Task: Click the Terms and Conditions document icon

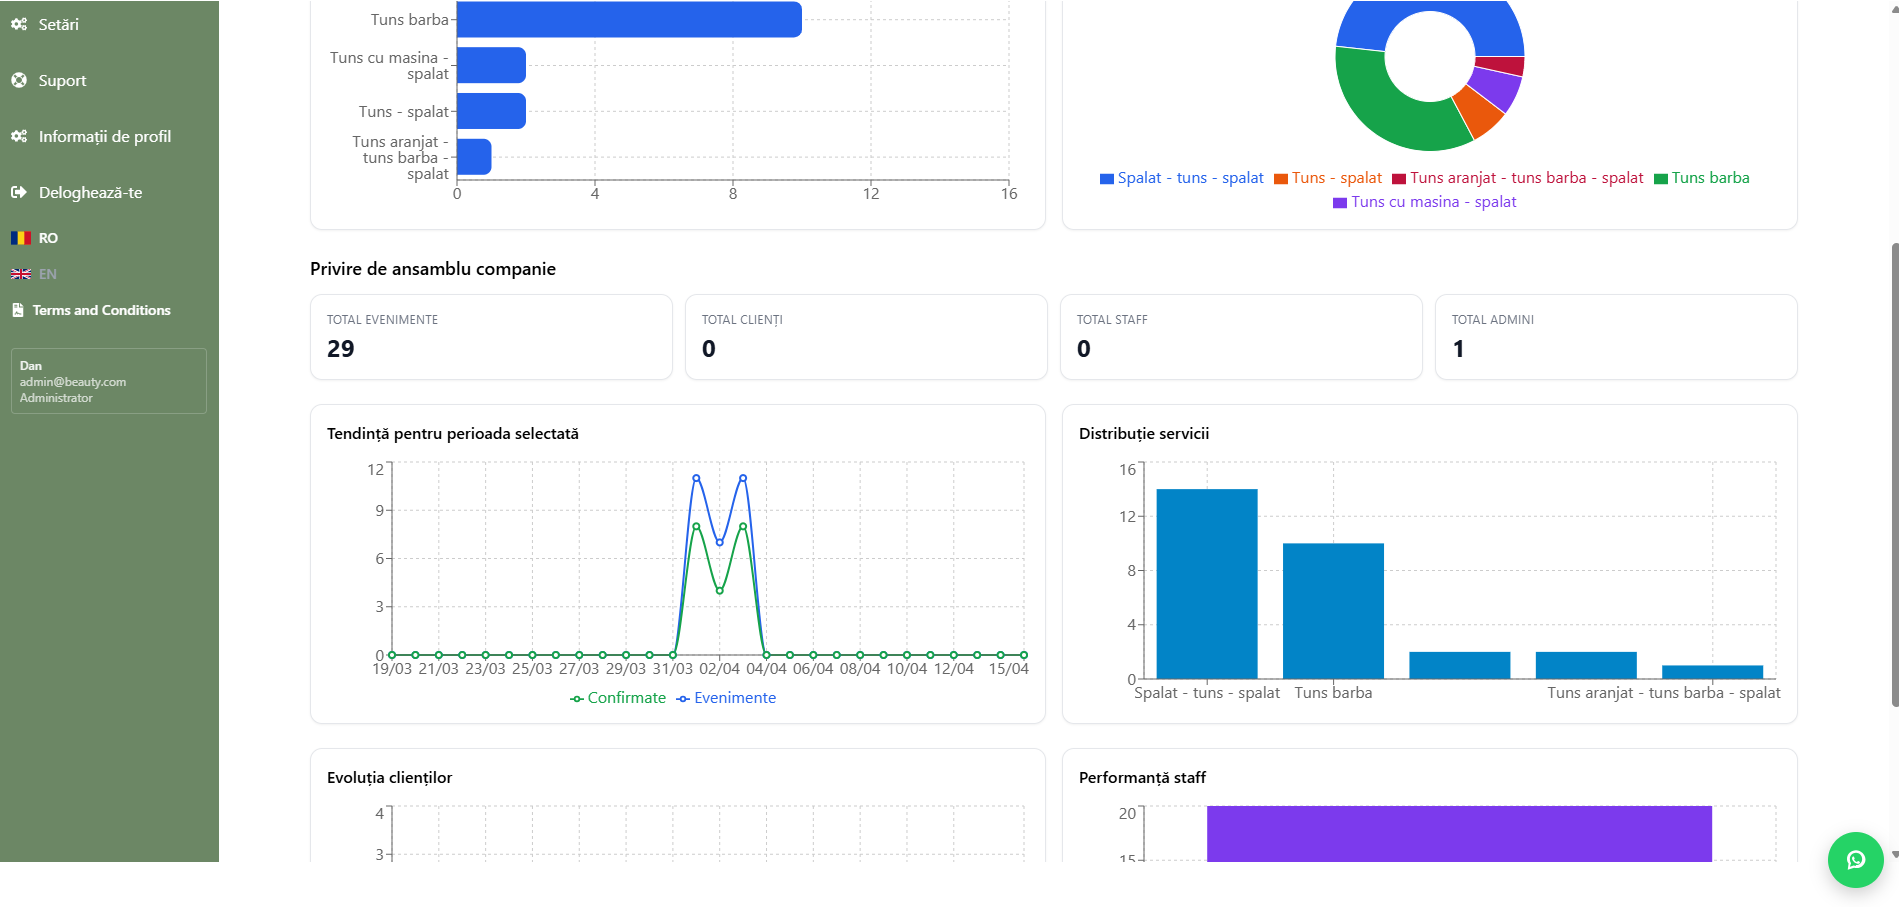Action: point(18,310)
